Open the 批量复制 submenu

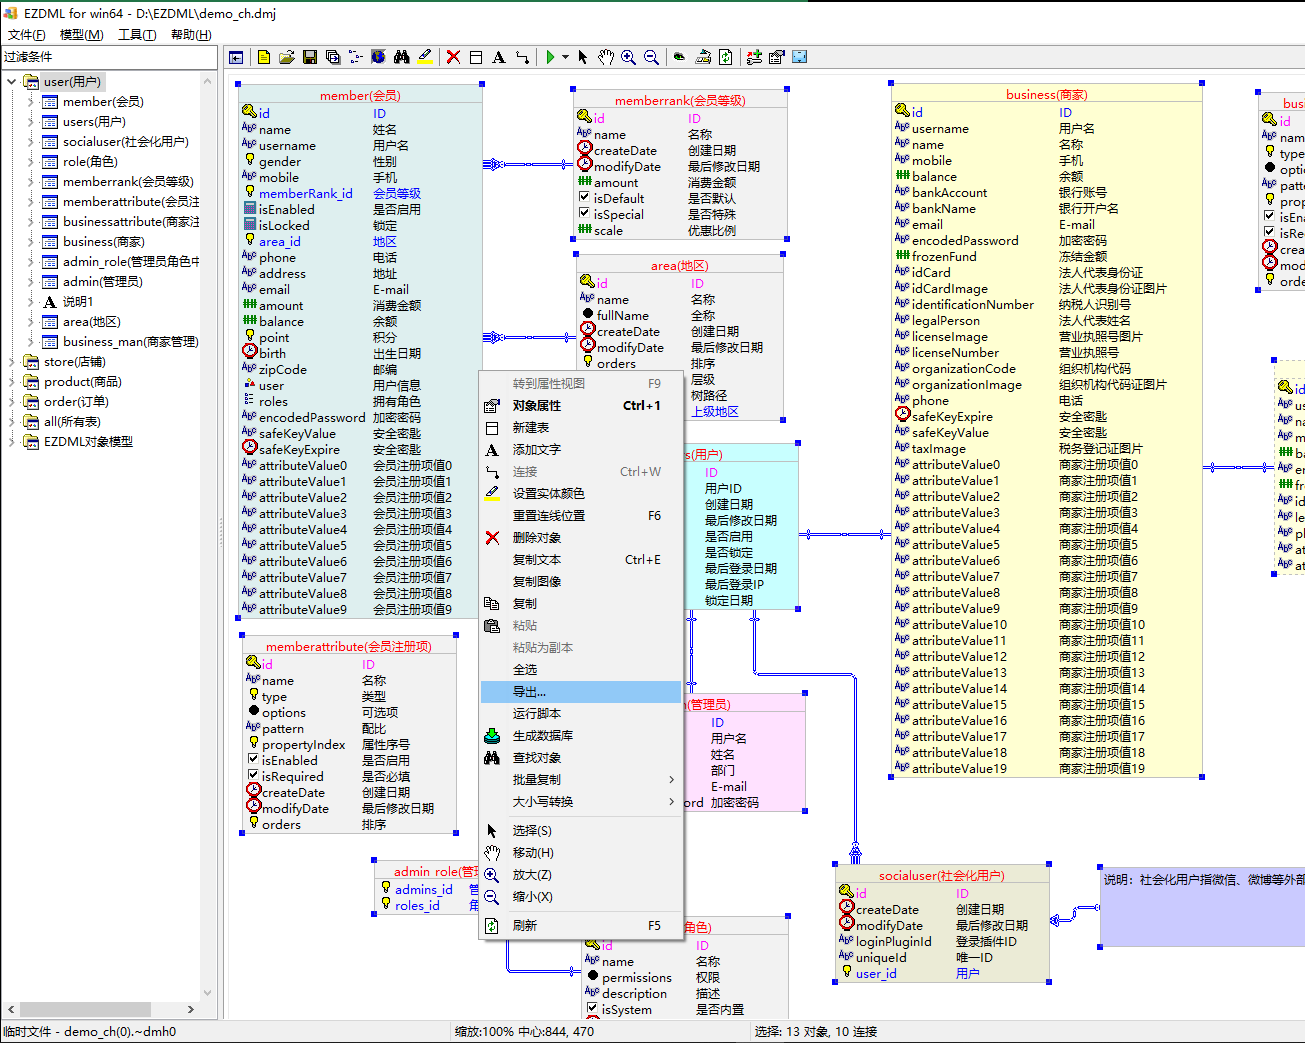[581, 779]
